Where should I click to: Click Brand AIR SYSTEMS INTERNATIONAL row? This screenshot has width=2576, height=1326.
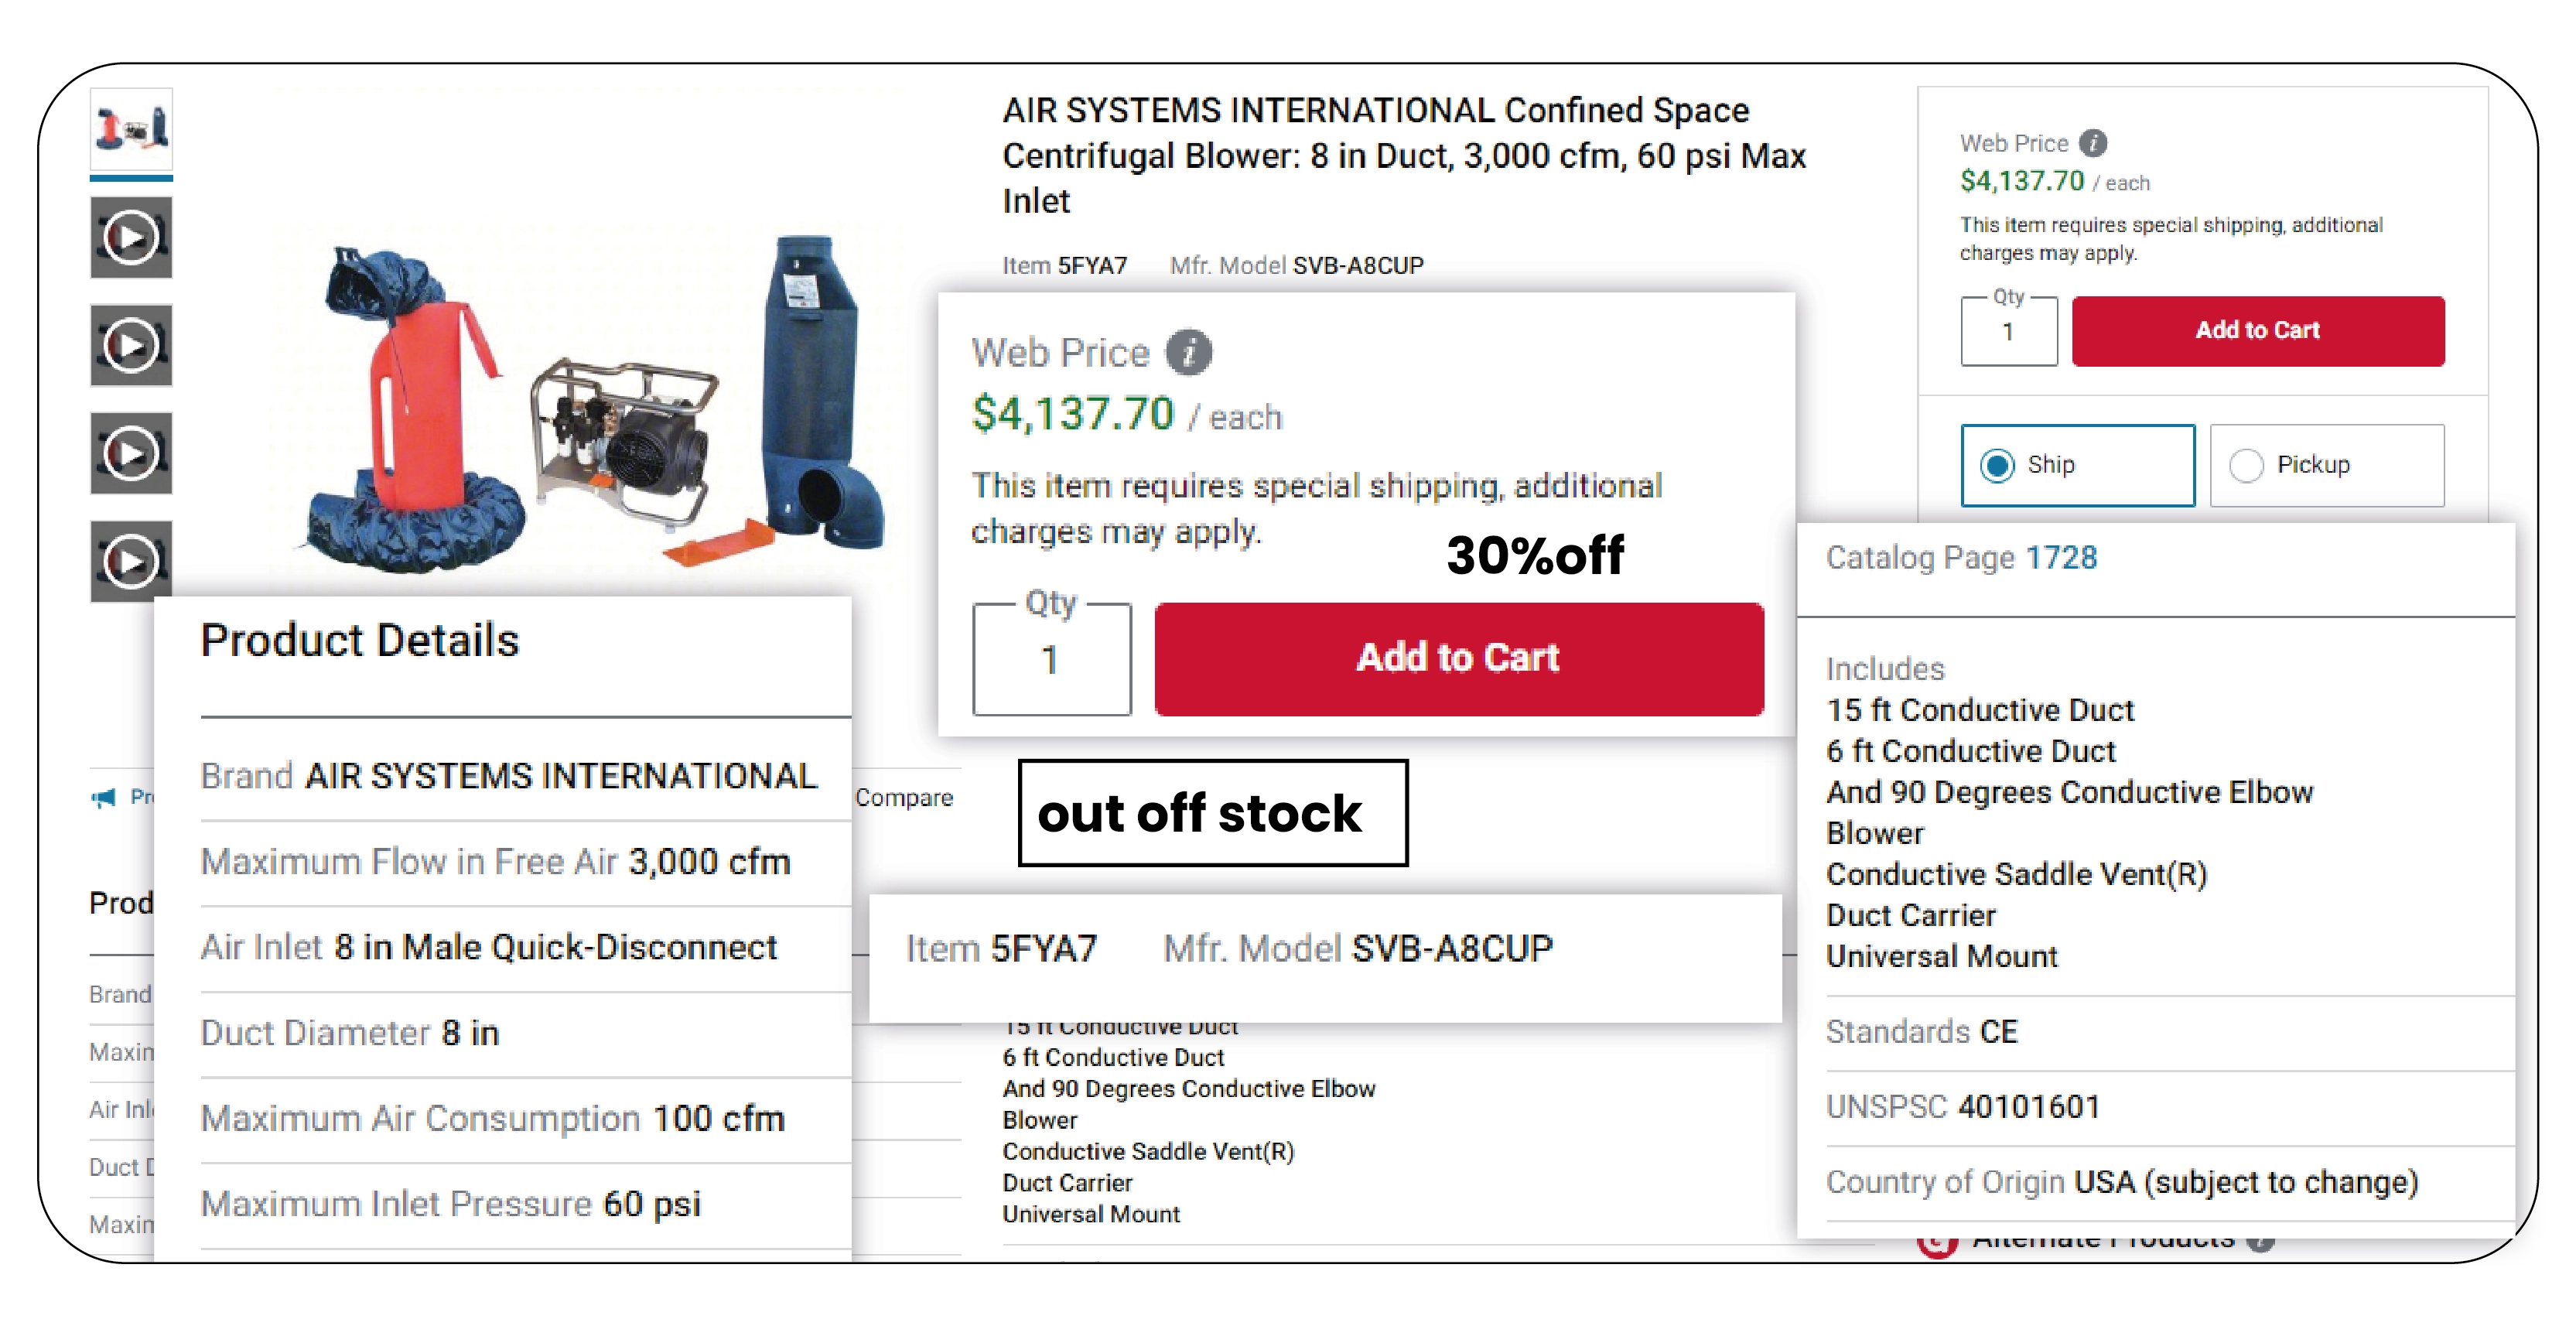click(525, 777)
